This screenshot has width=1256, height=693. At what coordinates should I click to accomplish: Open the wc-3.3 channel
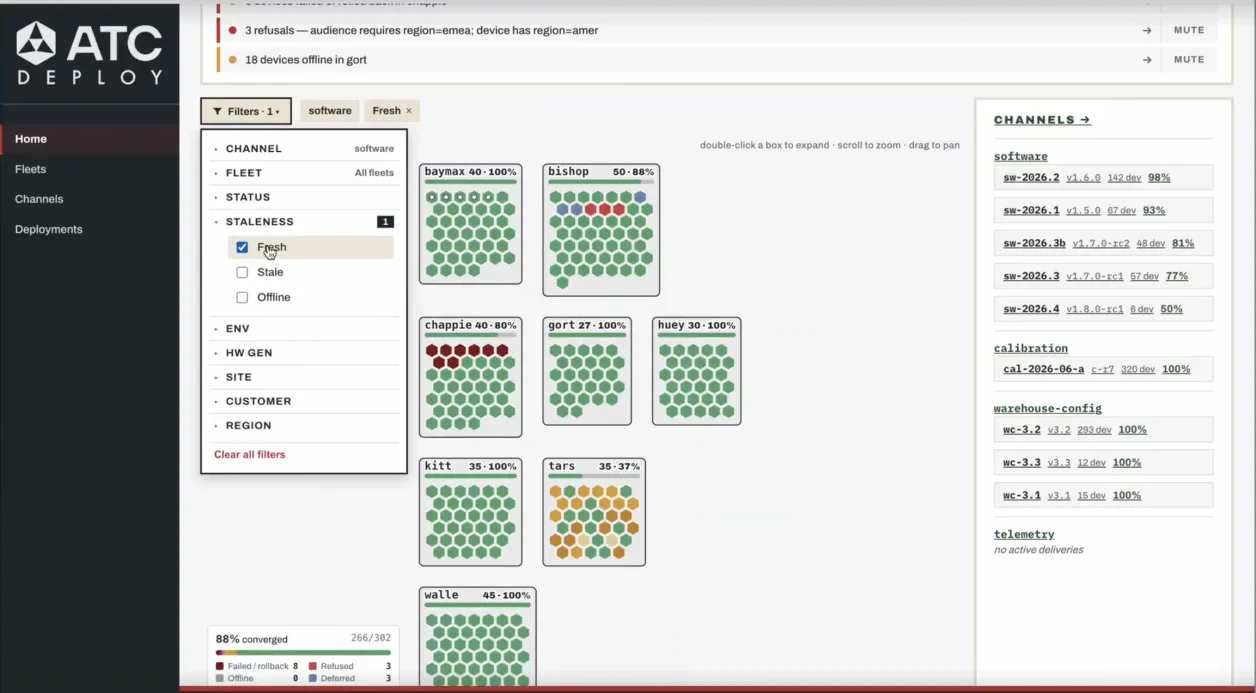point(1022,462)
